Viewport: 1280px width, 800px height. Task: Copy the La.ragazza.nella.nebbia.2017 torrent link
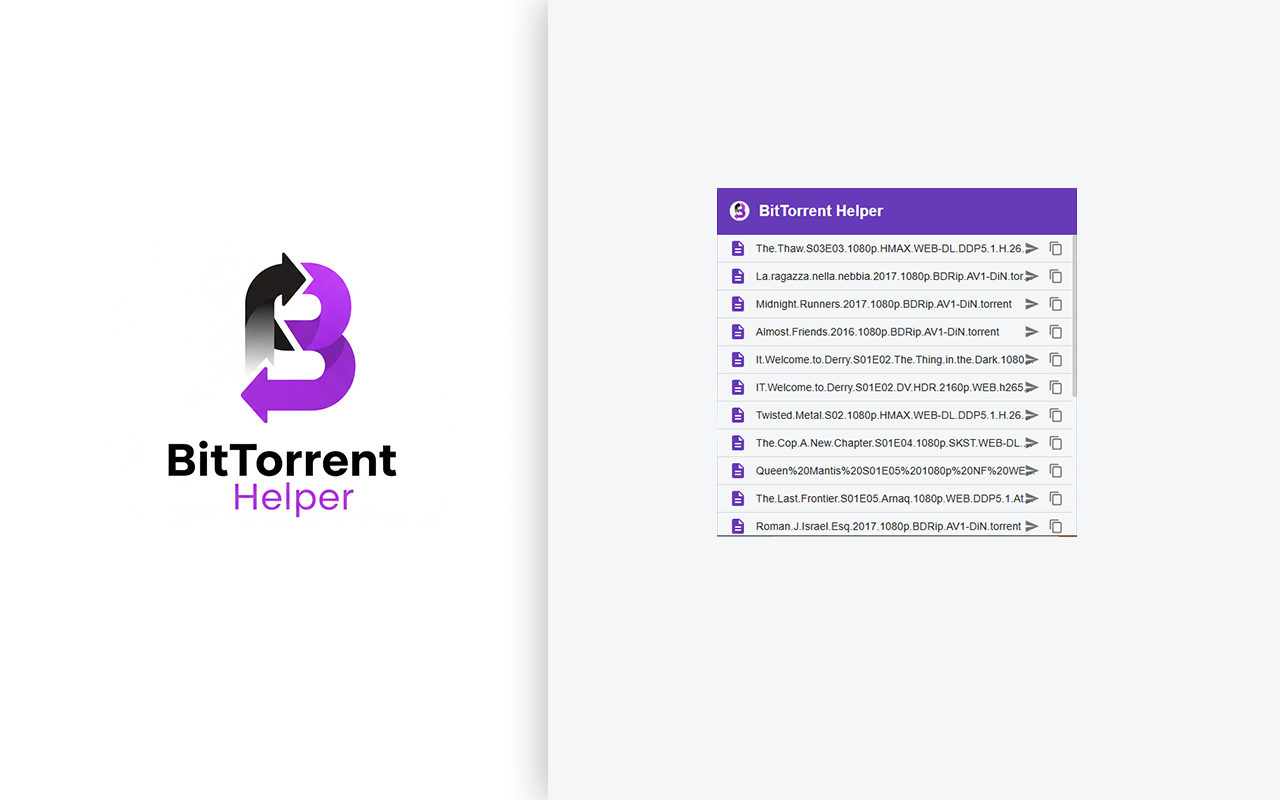(x=1056, y=276)
